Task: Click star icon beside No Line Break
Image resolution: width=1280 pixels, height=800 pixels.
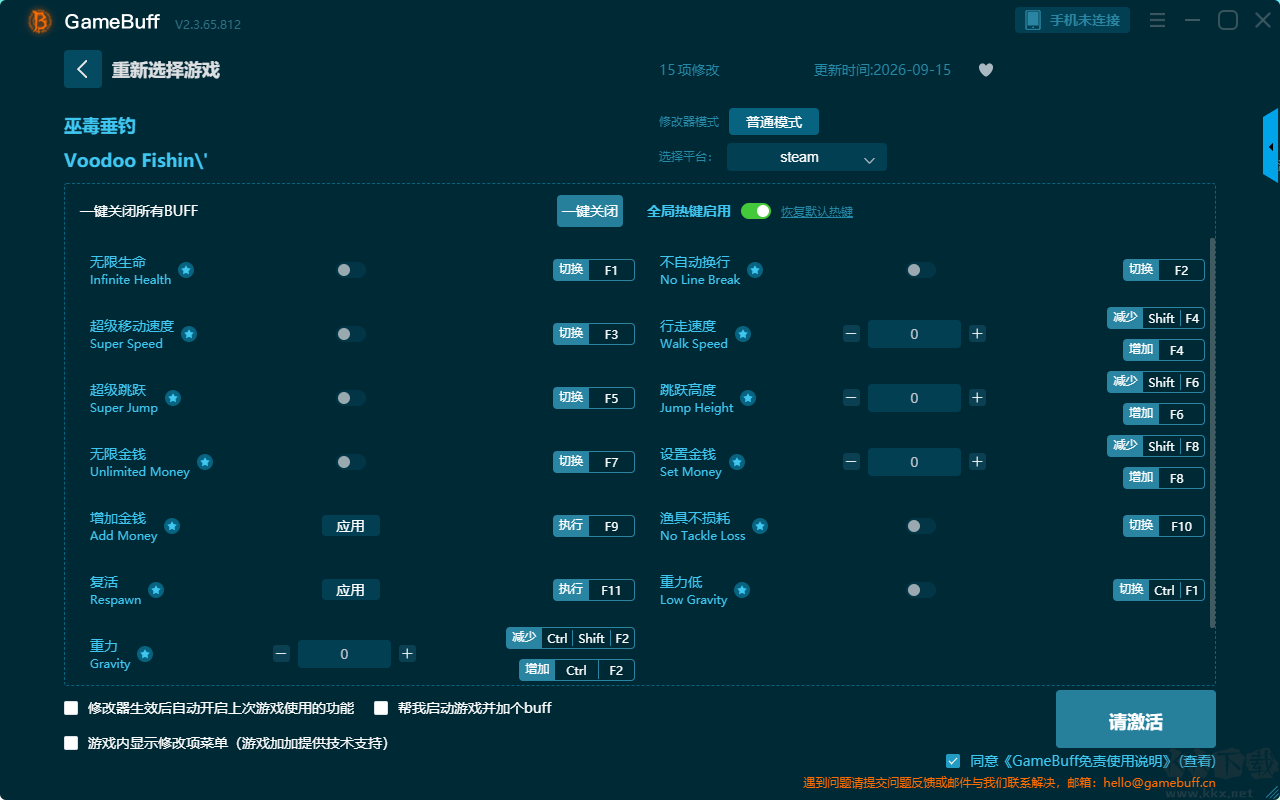Action: click(755, 270)
